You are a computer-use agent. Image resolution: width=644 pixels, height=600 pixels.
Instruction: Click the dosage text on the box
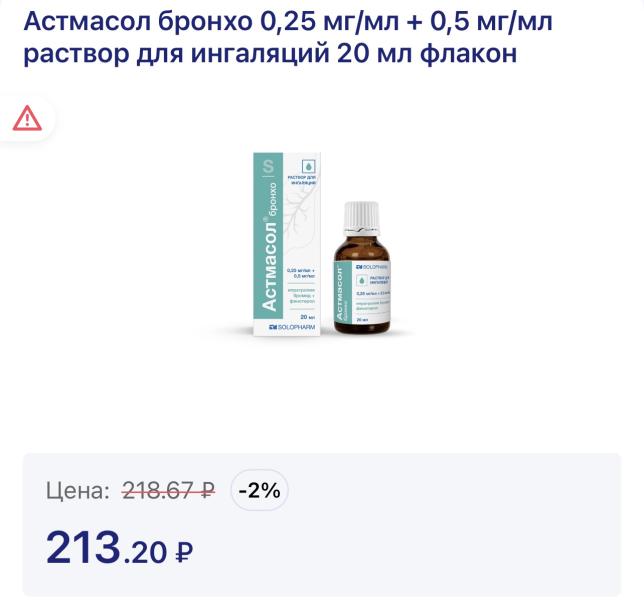(301, 273)
